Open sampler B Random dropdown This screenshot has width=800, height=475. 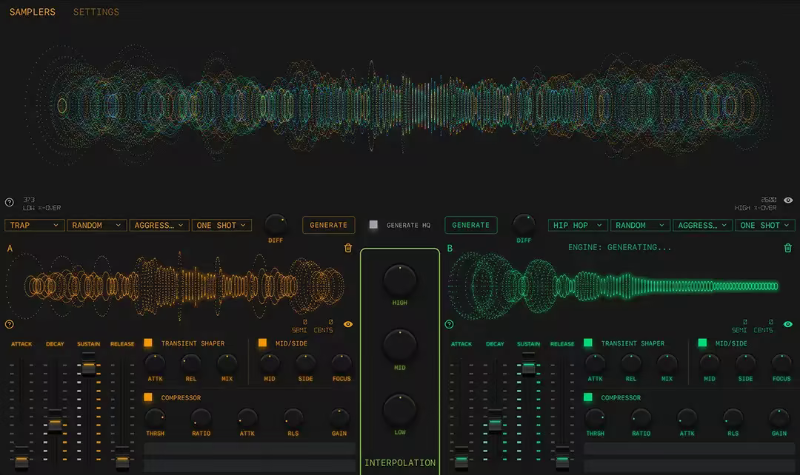[x=640, y=225]
